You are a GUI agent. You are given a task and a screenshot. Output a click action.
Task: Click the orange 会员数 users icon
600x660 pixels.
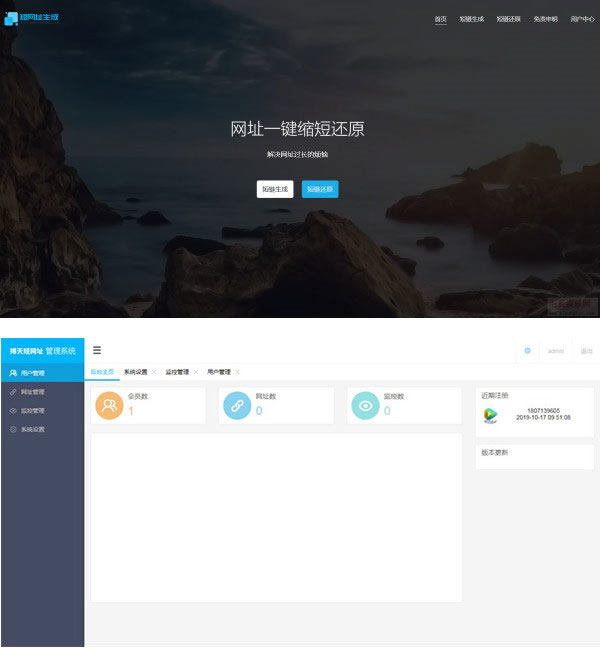click(108, 406)
